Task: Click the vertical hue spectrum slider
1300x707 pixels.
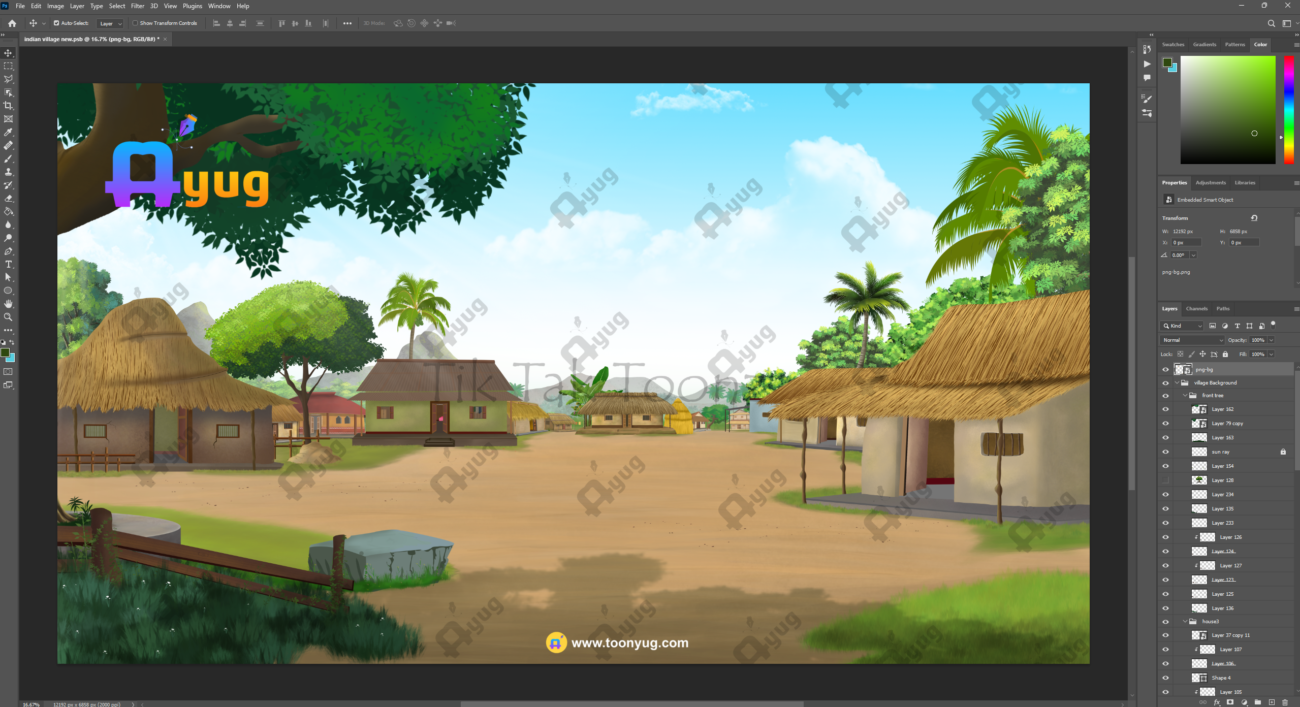Action: coord(1288,109)
